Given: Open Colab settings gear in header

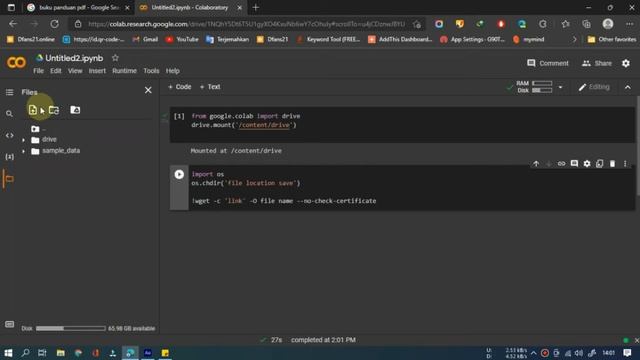Looking at the screenshot, I should click(626, 63).
